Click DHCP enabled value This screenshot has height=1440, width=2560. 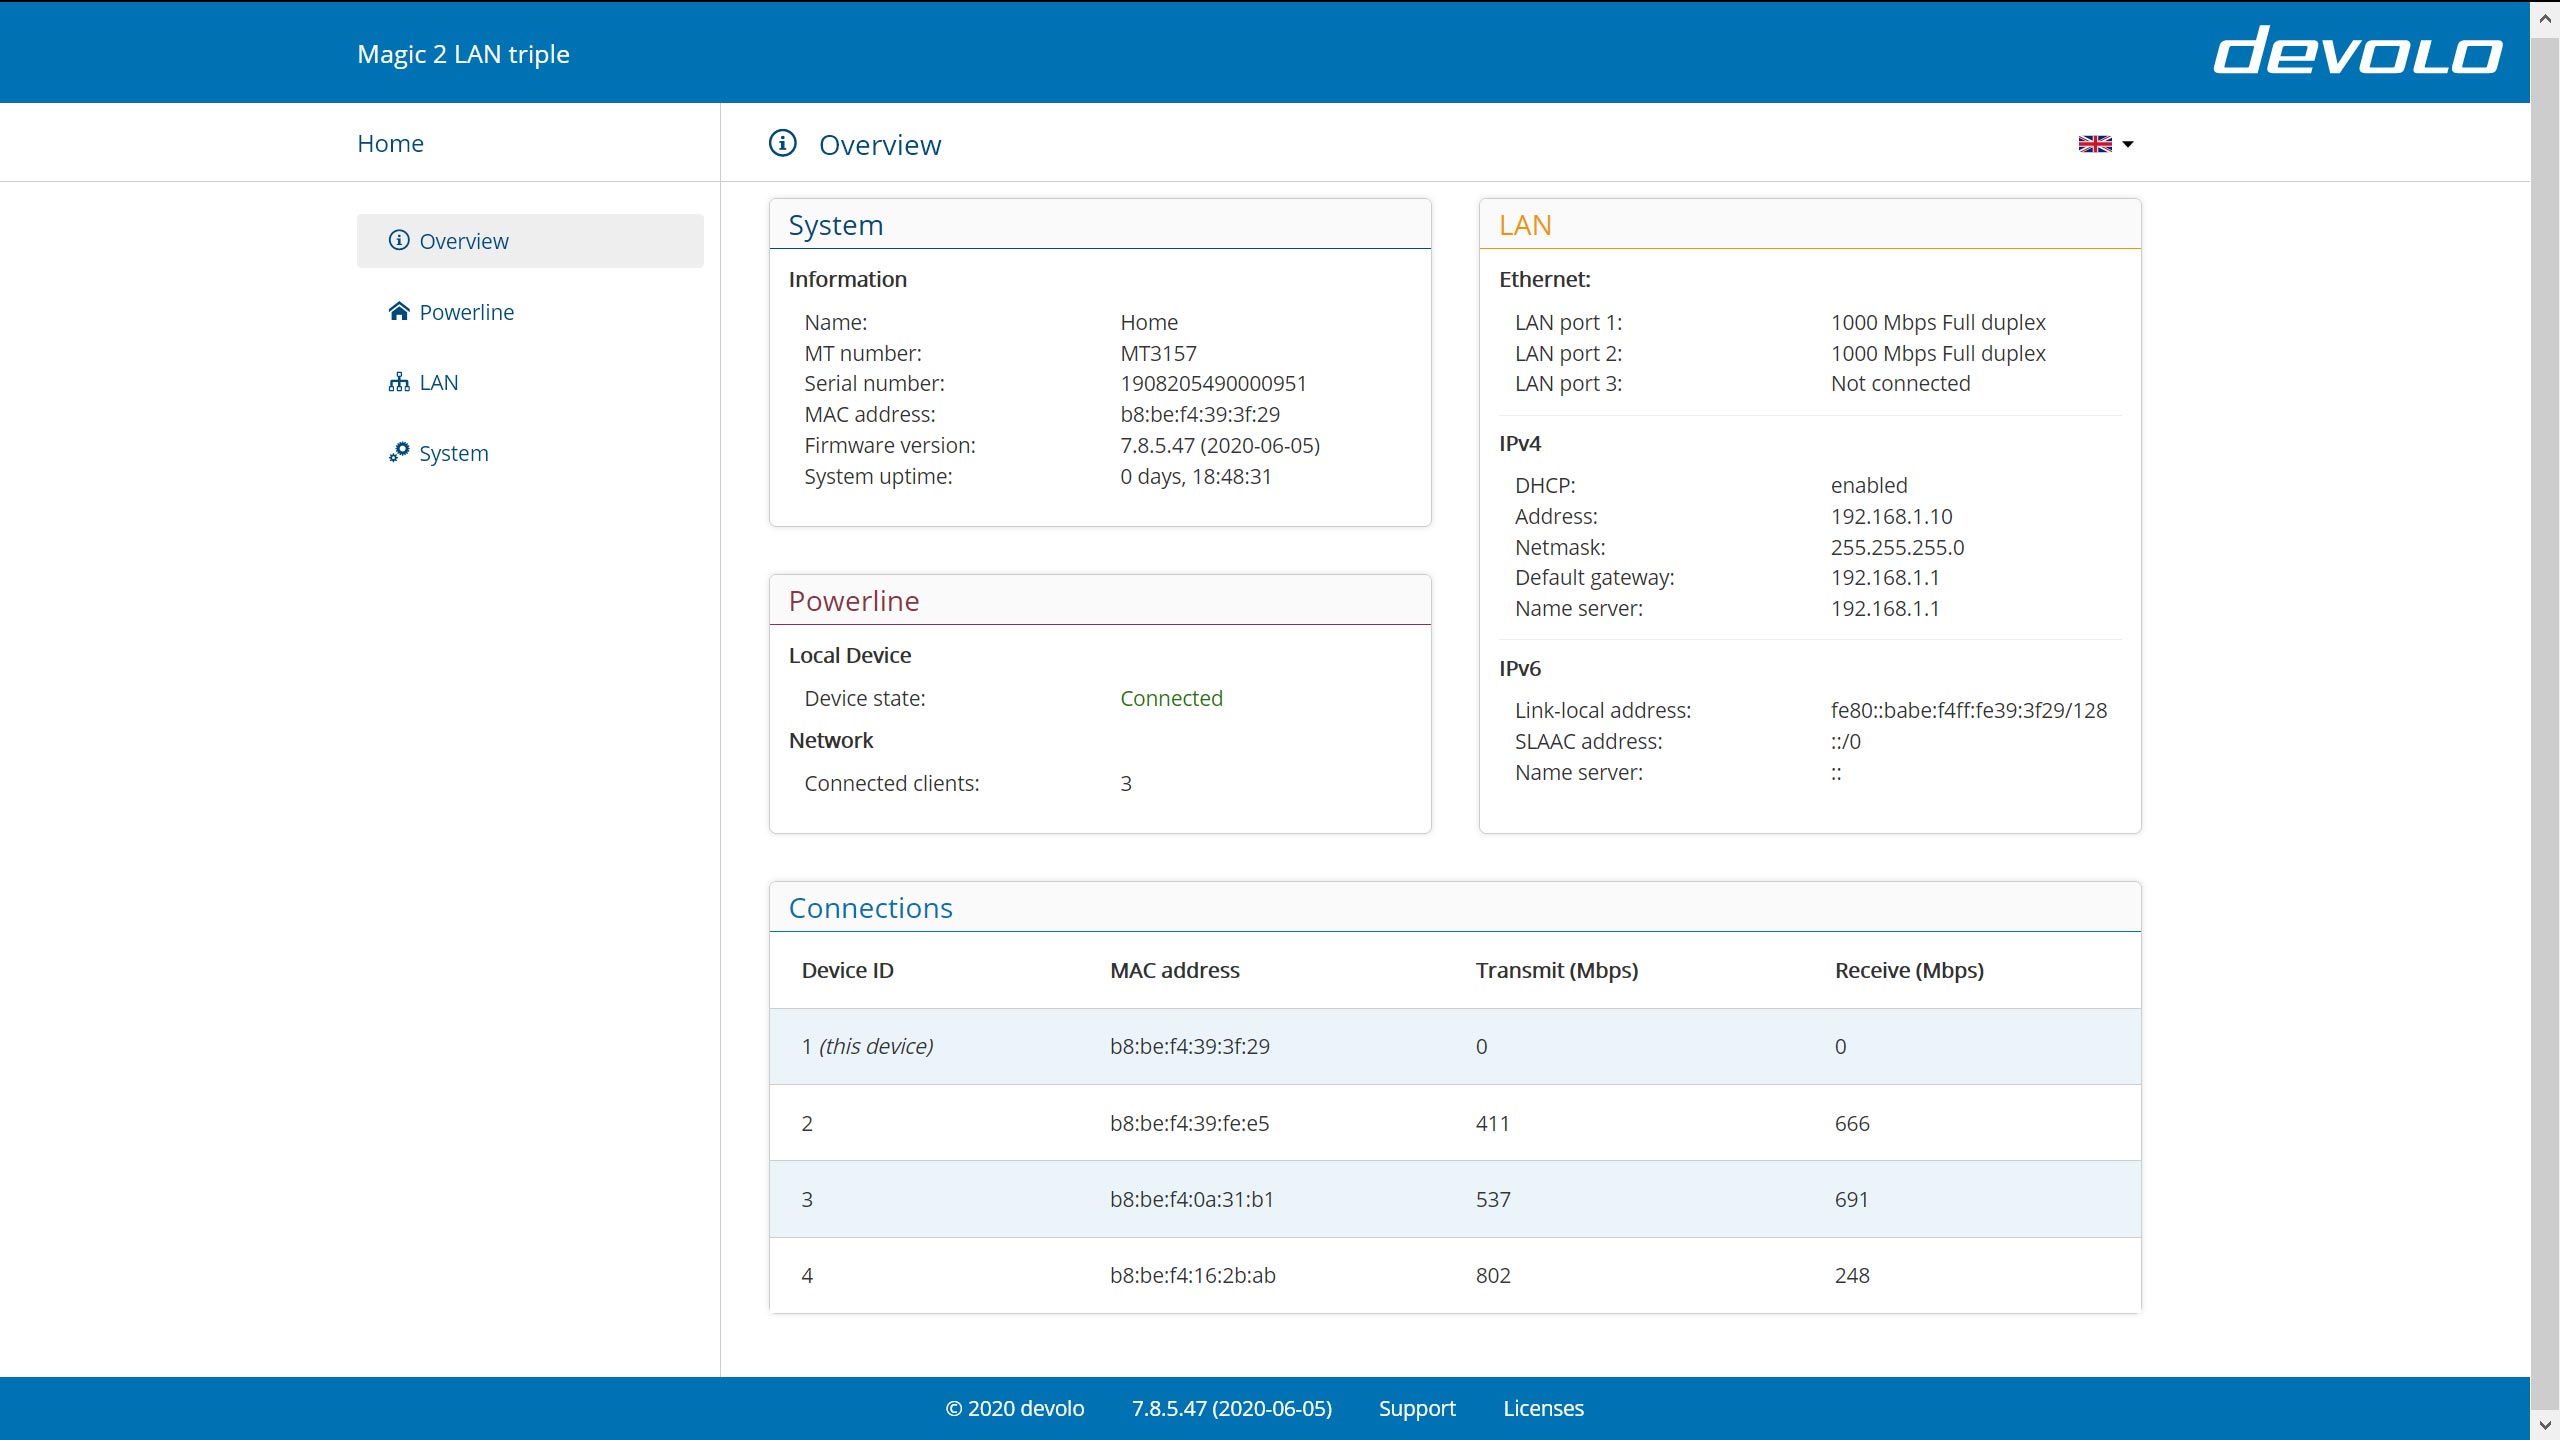pyautogui.click(x=1869, y=485)
